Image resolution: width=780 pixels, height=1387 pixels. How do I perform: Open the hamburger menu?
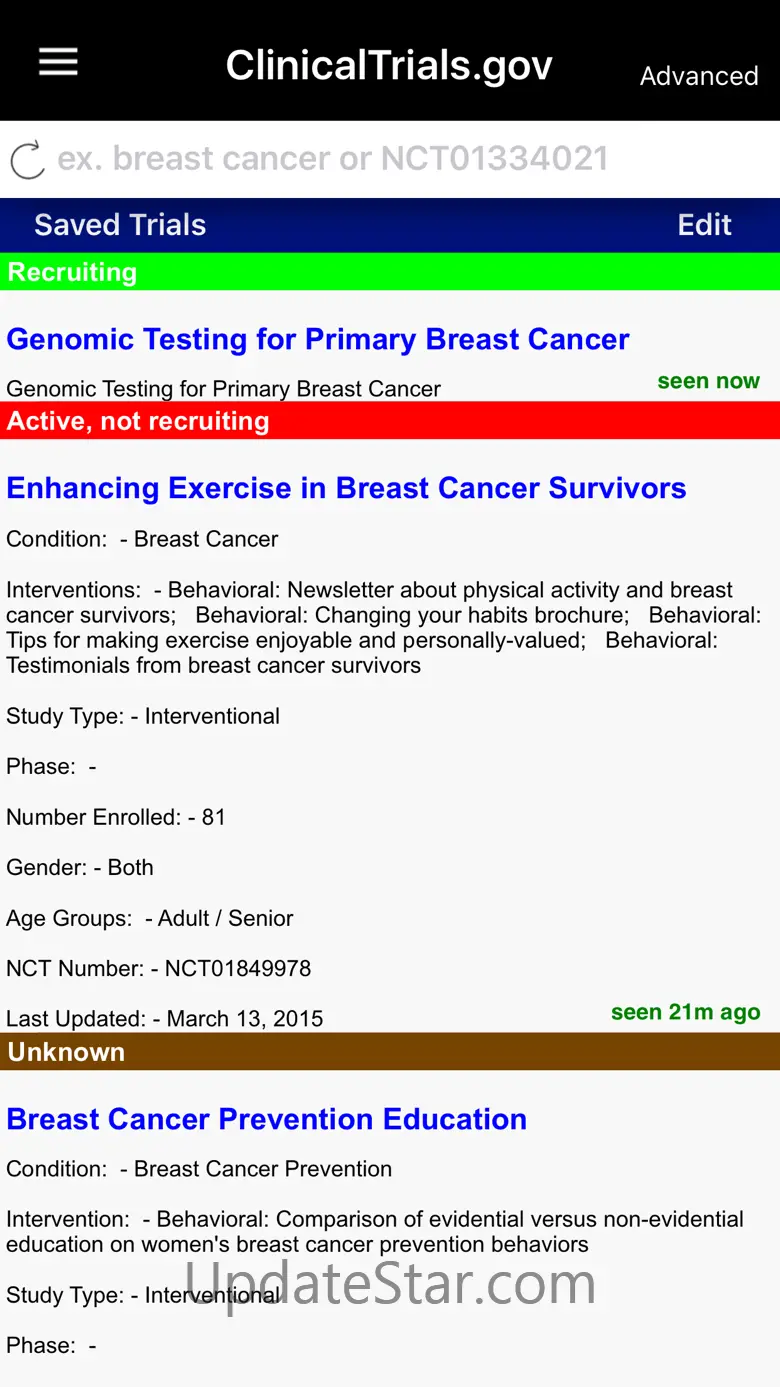pos(58,63)
